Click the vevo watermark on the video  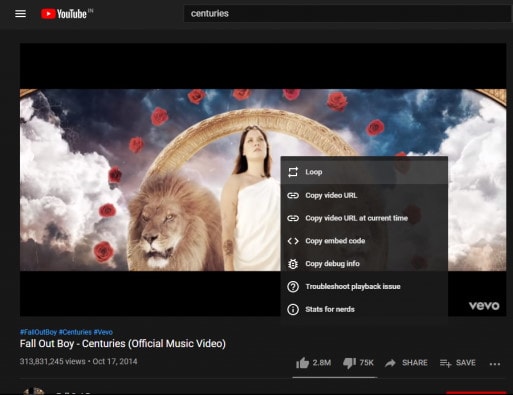coord(484,305)
